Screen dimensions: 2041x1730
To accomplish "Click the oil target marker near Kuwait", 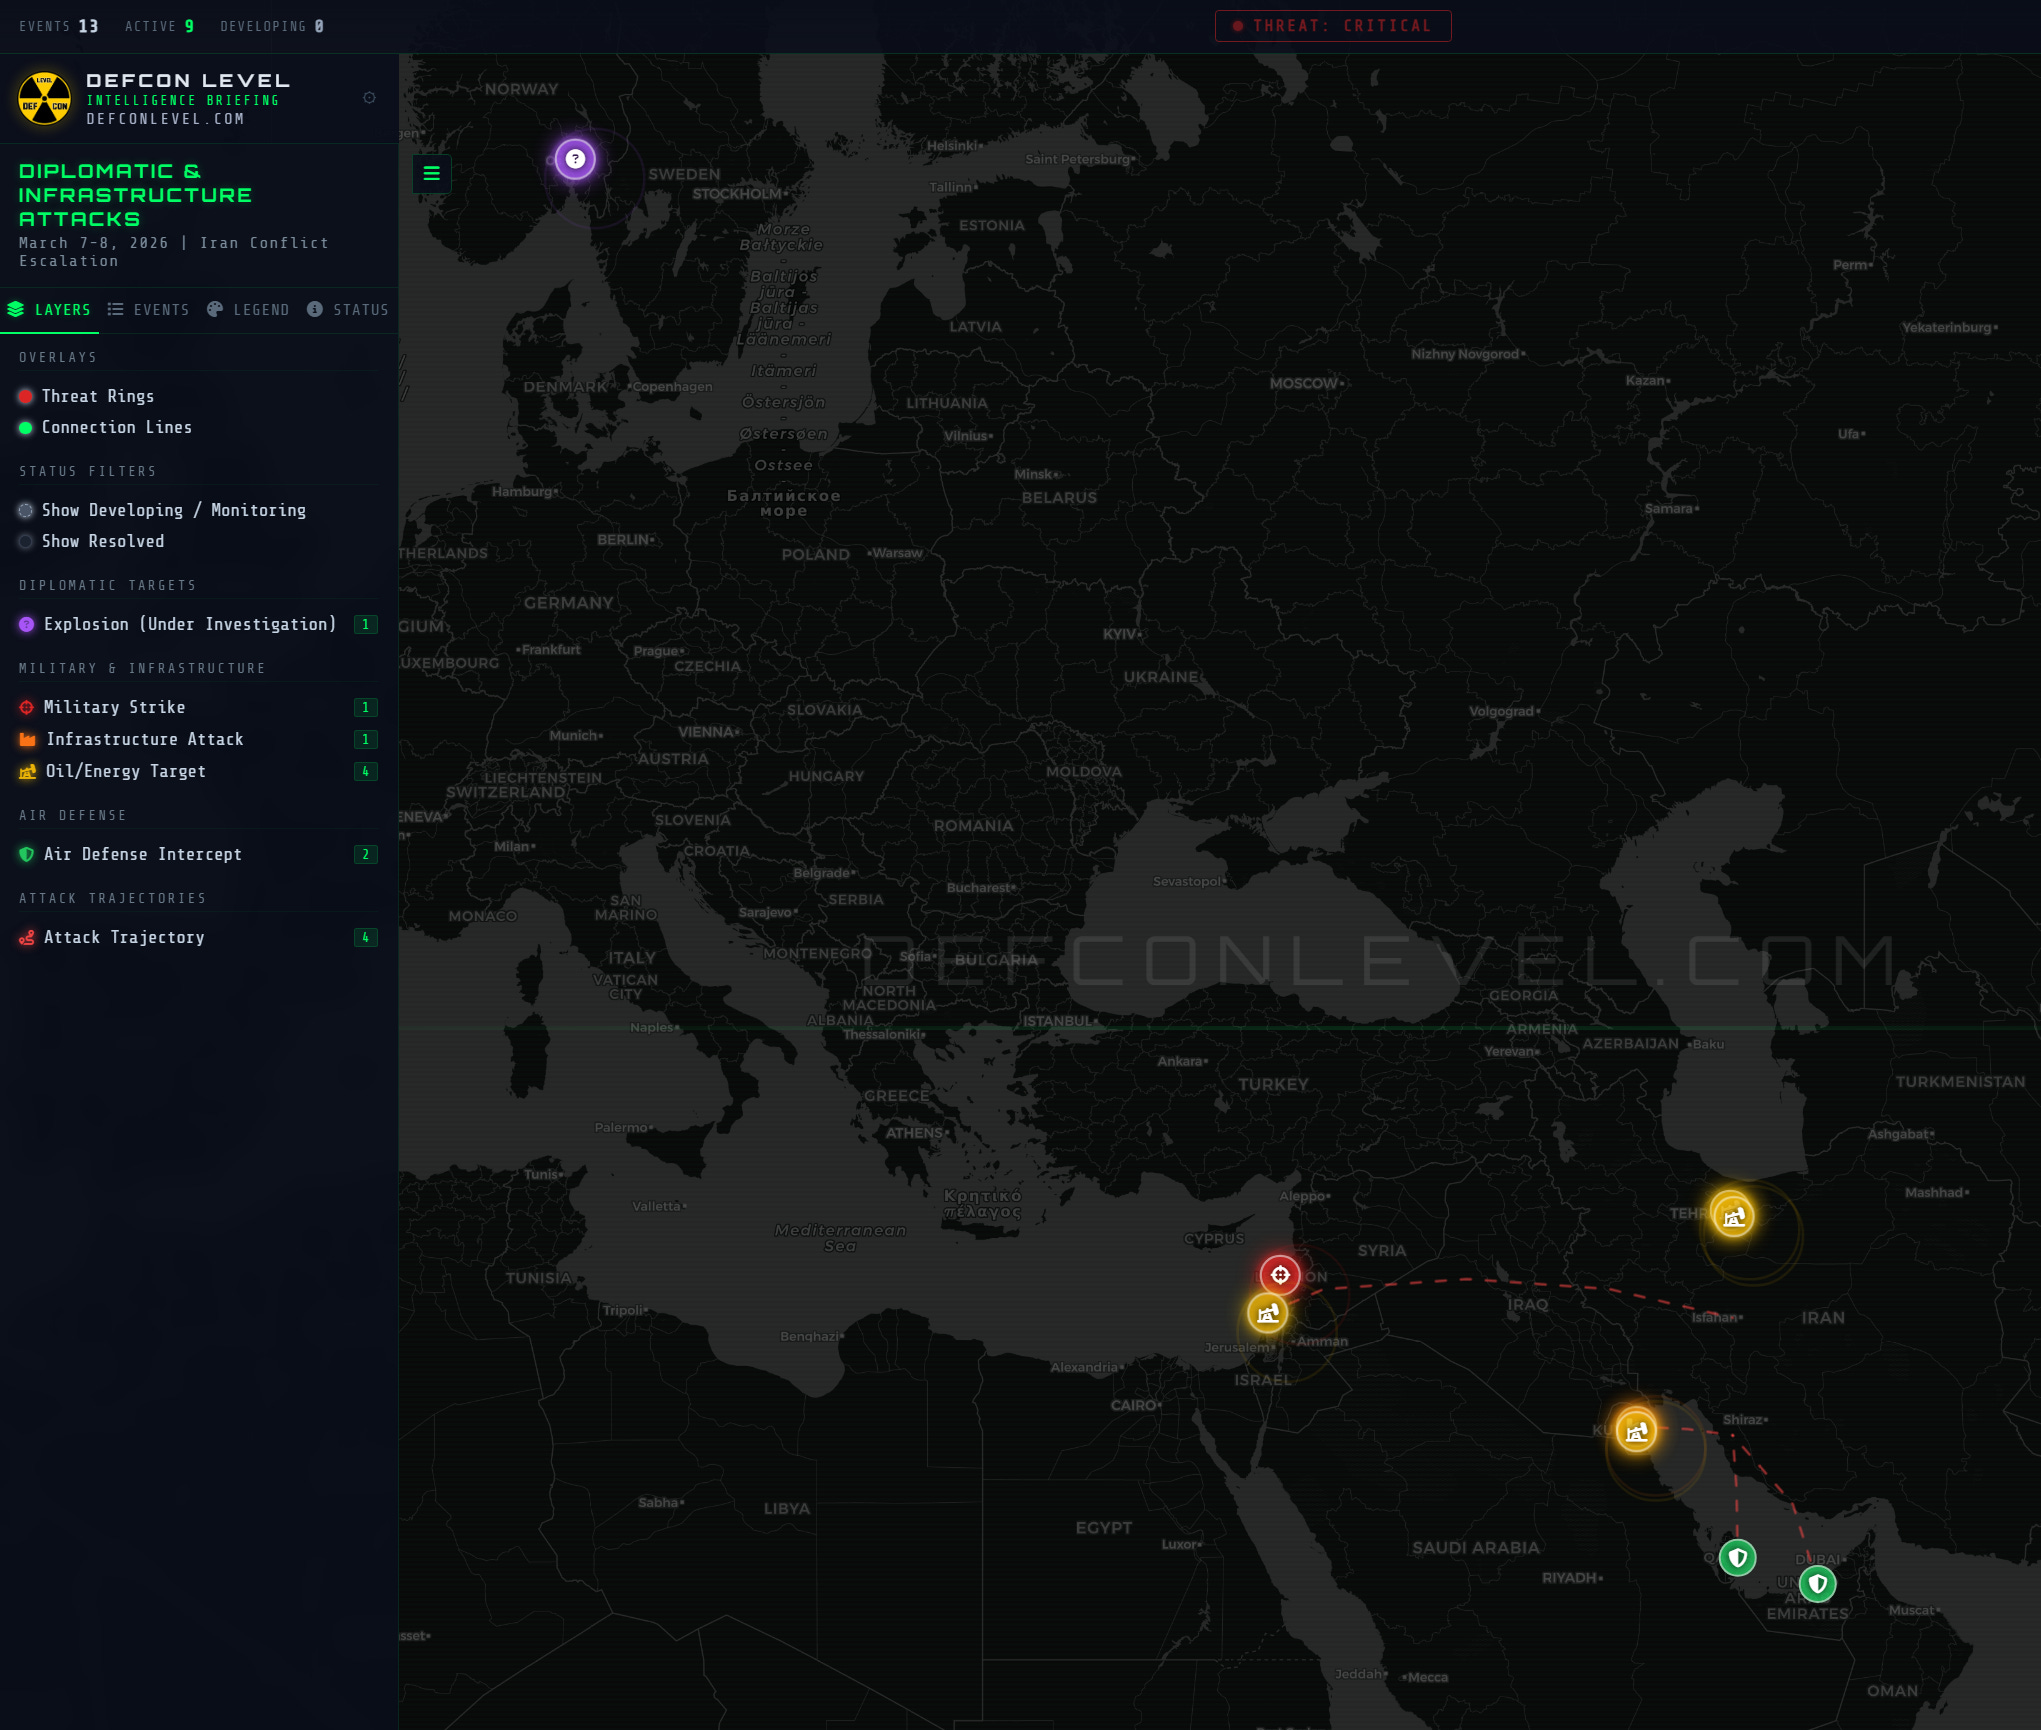I will (x=1636, y=1431).
